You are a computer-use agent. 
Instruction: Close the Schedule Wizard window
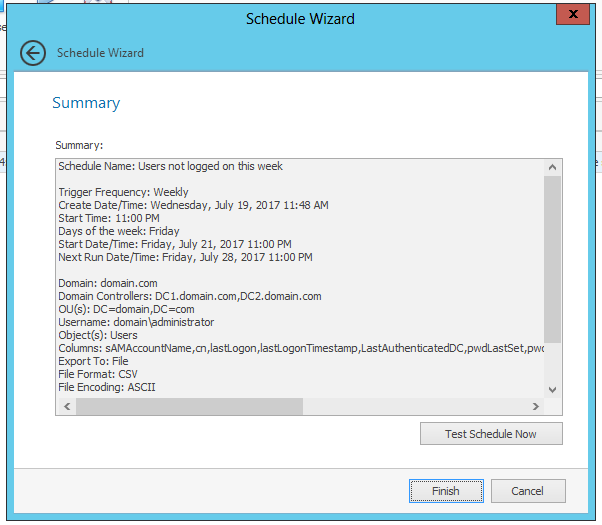coord(571,16)
